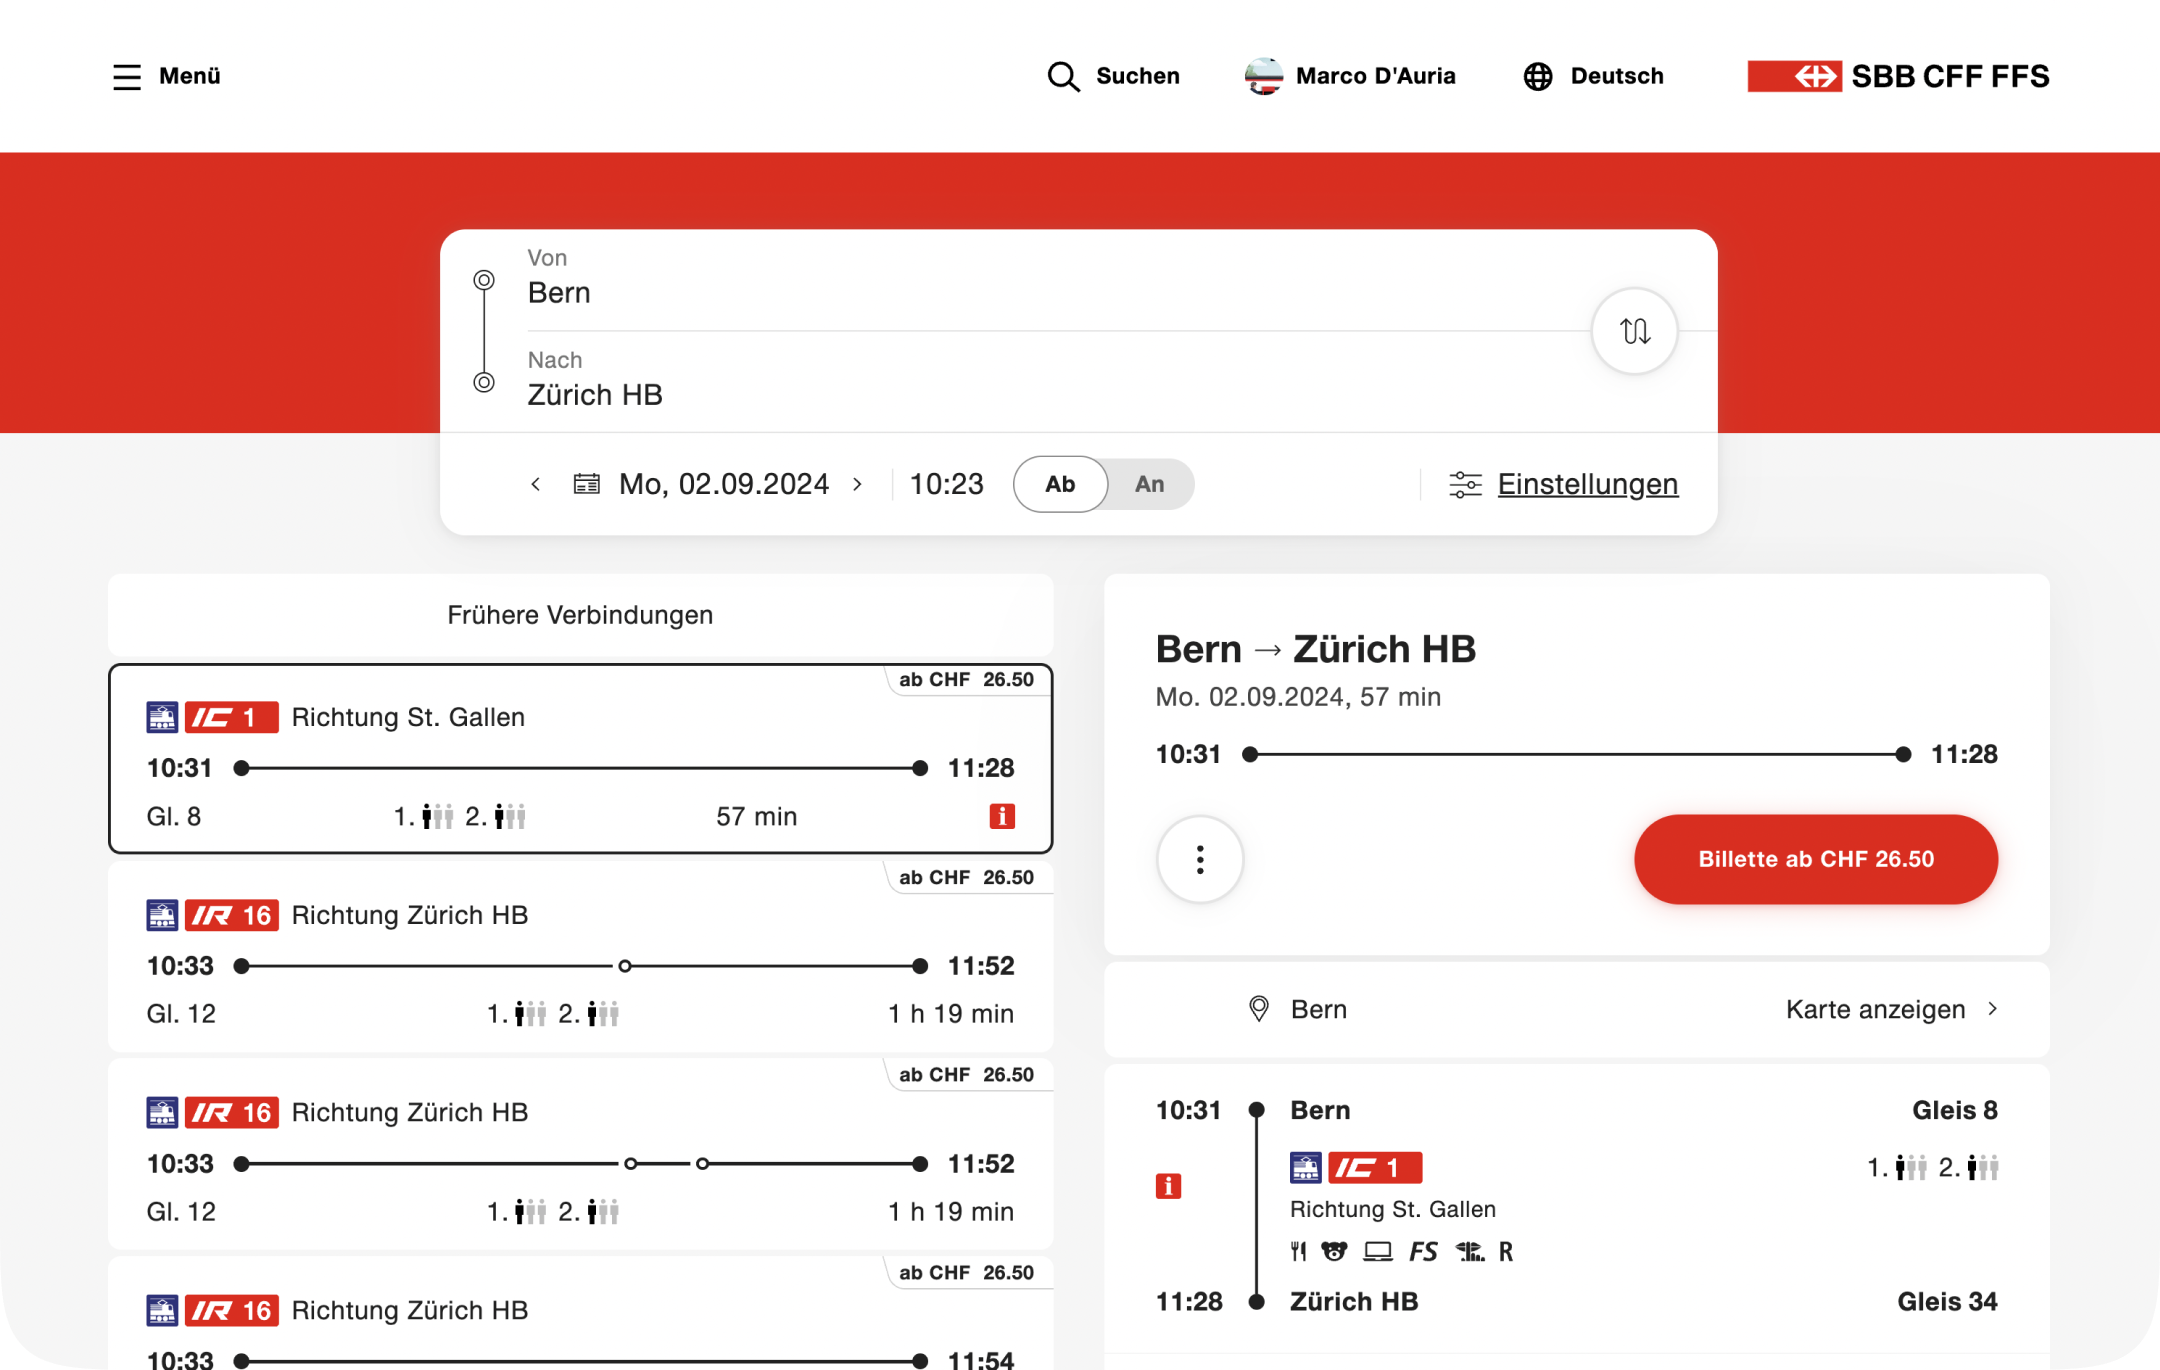2160x1370 pixels.
Task: Click red info icon on IC 1 connection
Action: click(x=1002, y=816)
